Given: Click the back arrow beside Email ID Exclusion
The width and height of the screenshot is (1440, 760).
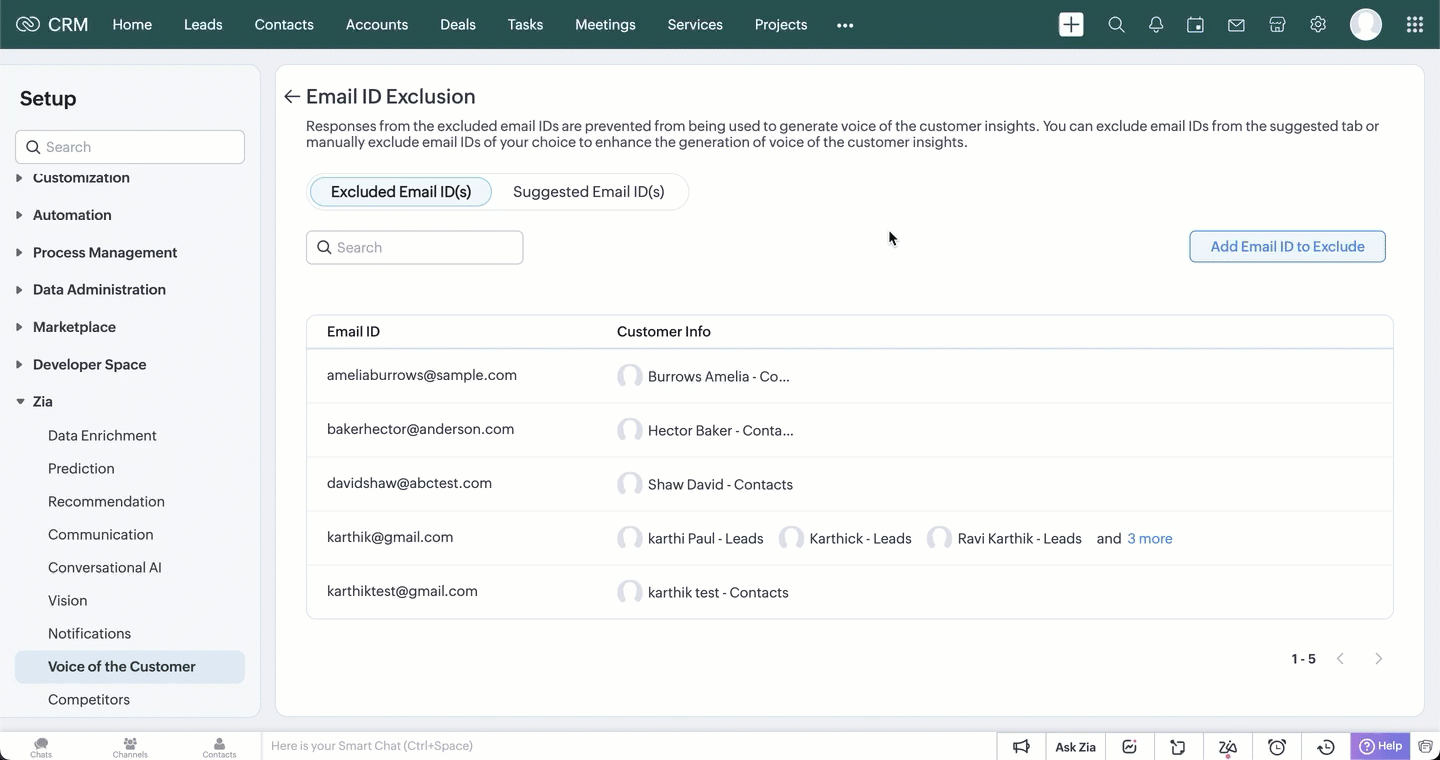Looking at the screenshot, I should pyautogui.click(x=291, y=97).
